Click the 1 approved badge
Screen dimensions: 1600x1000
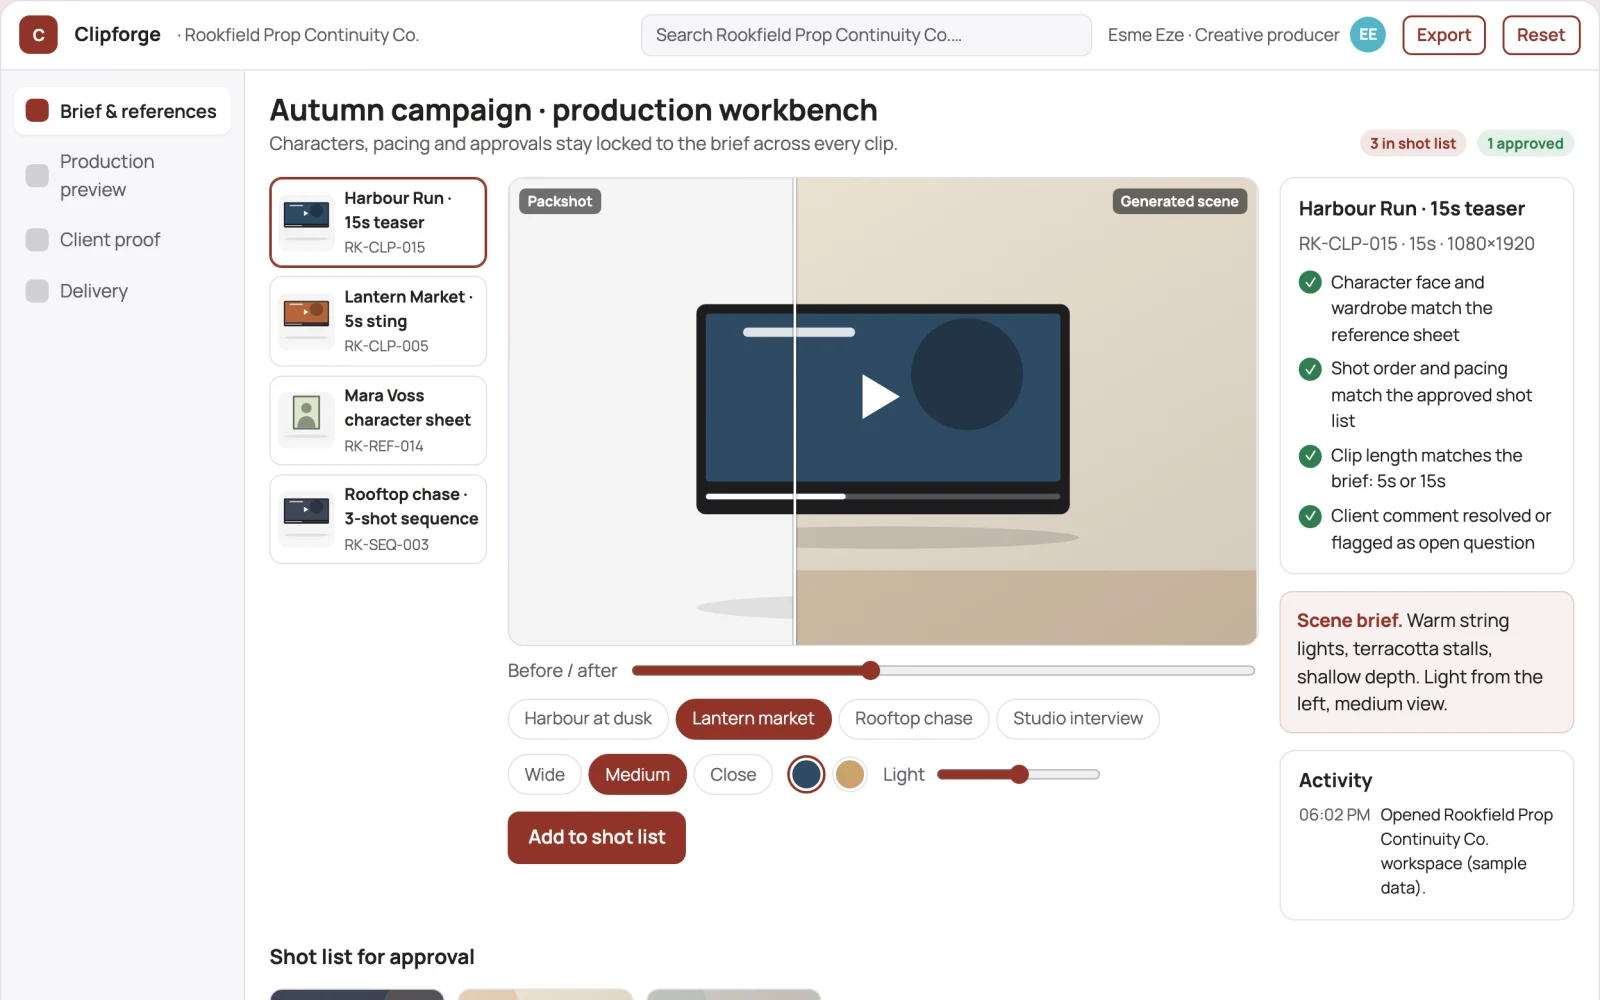point(1524,143)
